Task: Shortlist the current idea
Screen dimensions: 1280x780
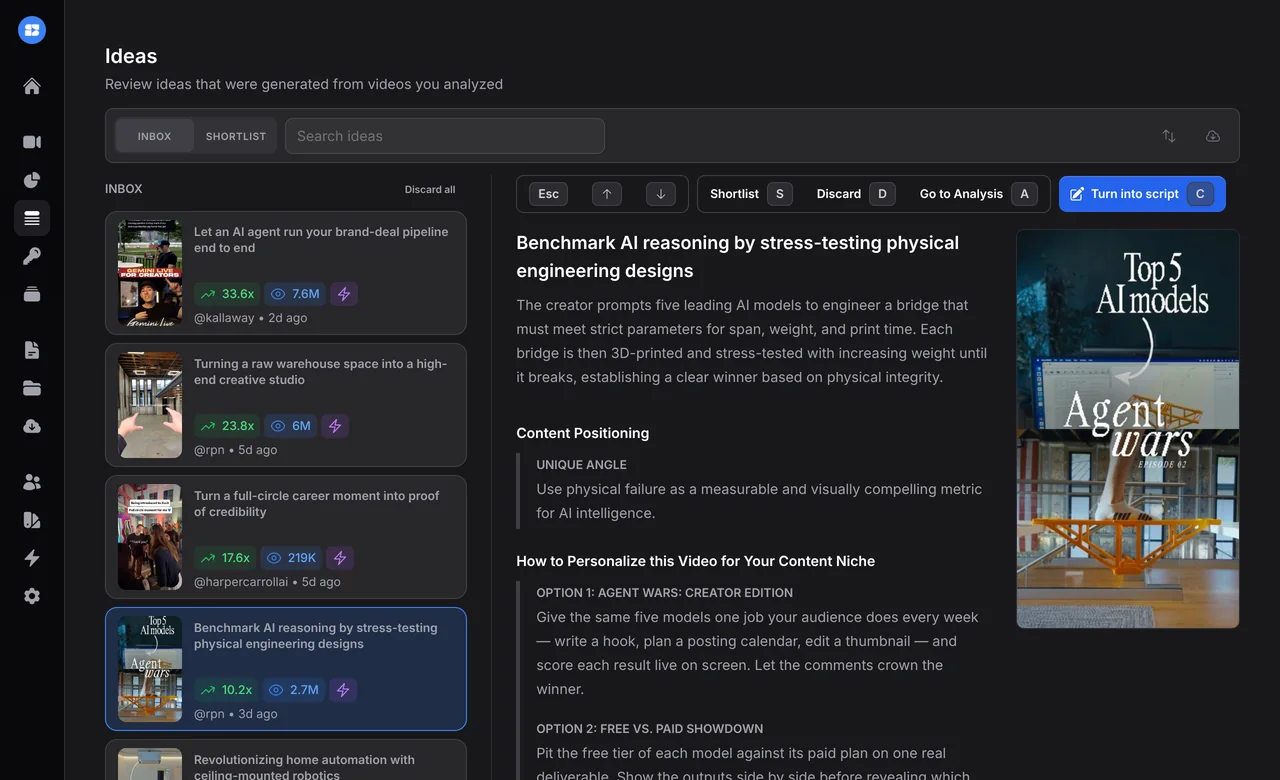Action: tap(751, 194)
